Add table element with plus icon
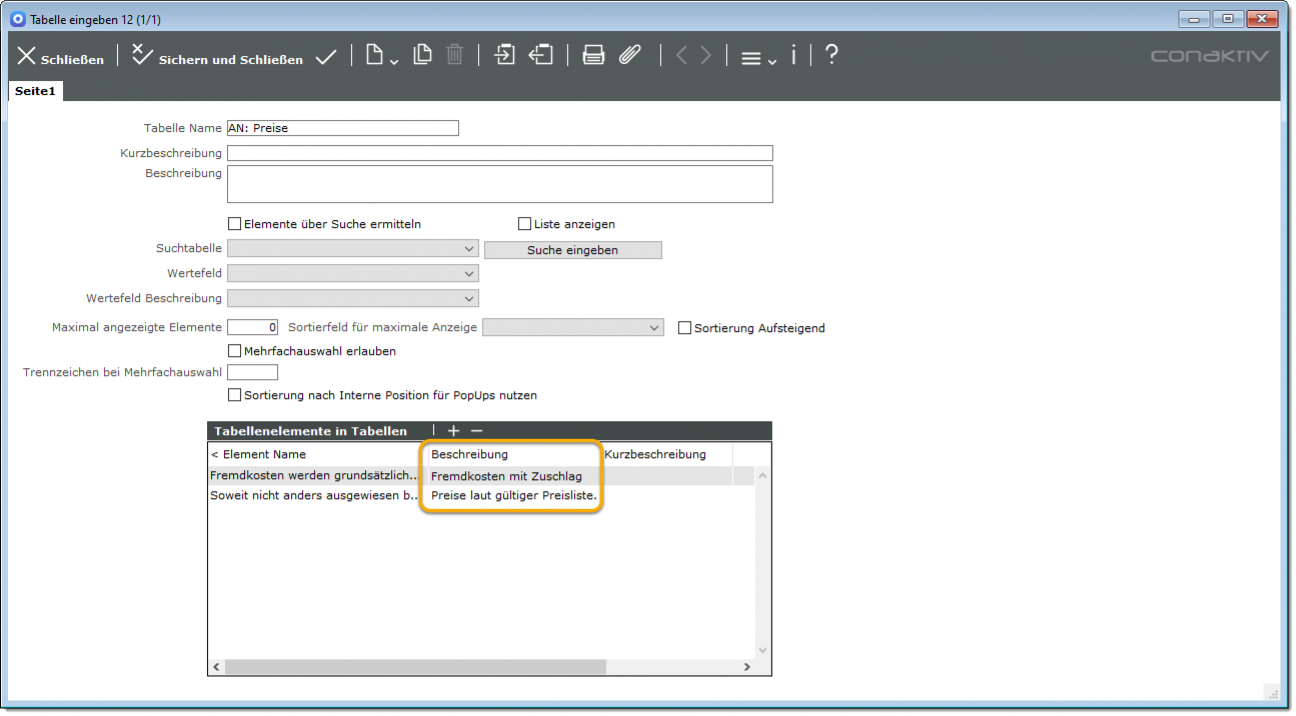The width and height of the screenshot is (1296, 716). coord(453,431)
